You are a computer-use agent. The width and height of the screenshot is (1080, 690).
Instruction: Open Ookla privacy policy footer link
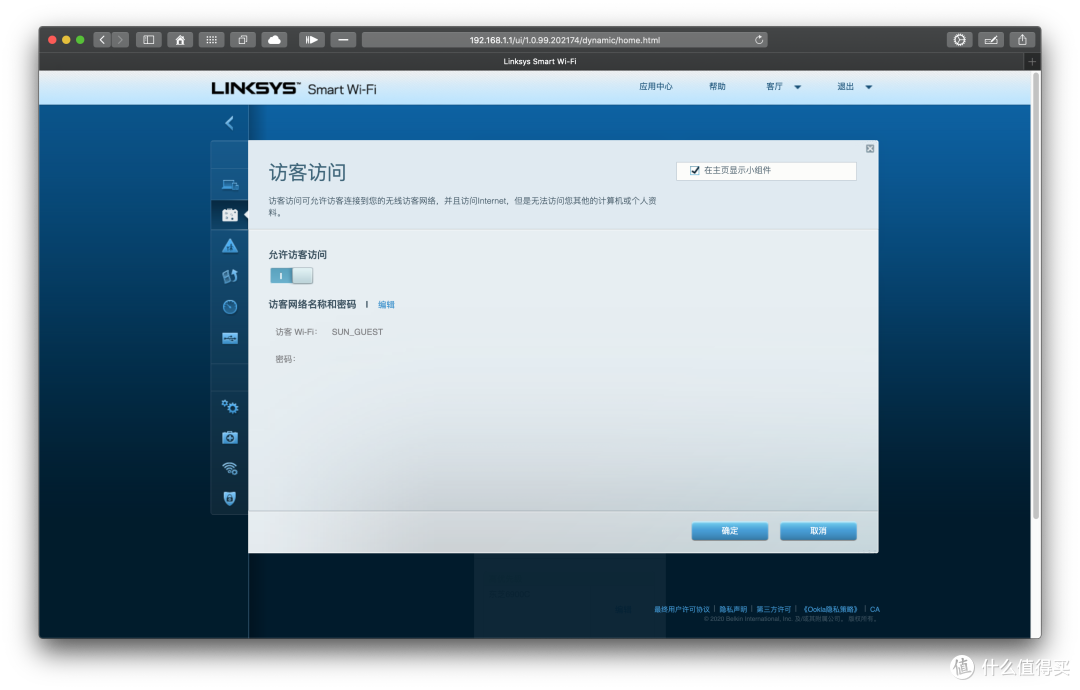[830, 609]
